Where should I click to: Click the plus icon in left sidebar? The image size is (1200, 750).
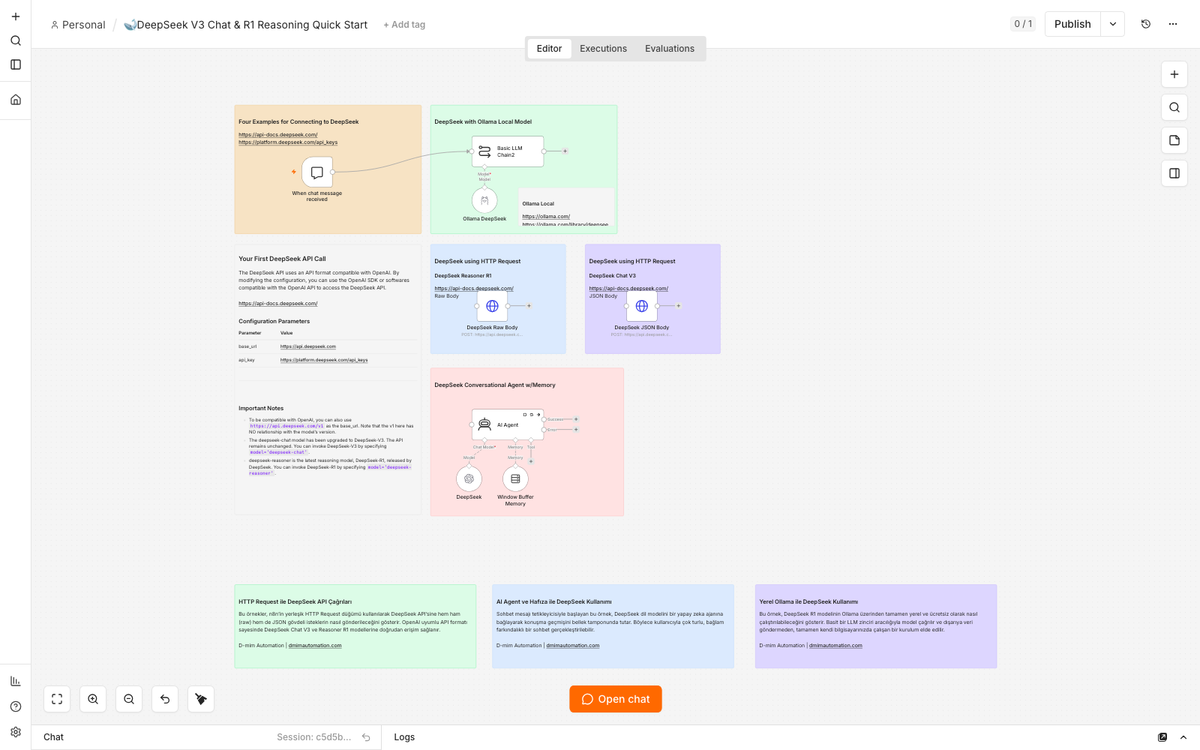click(15, 16)
